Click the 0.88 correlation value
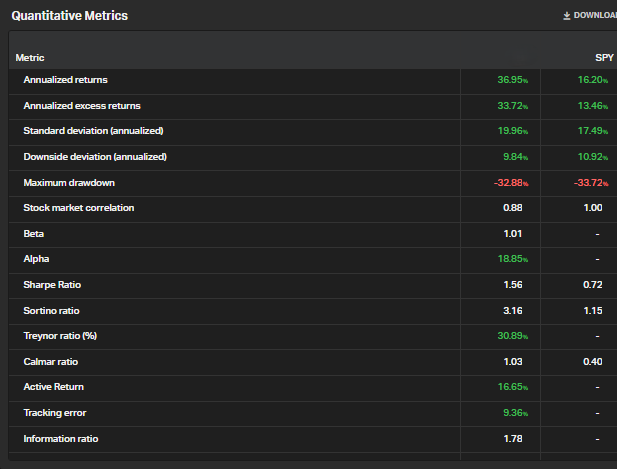 513,208
